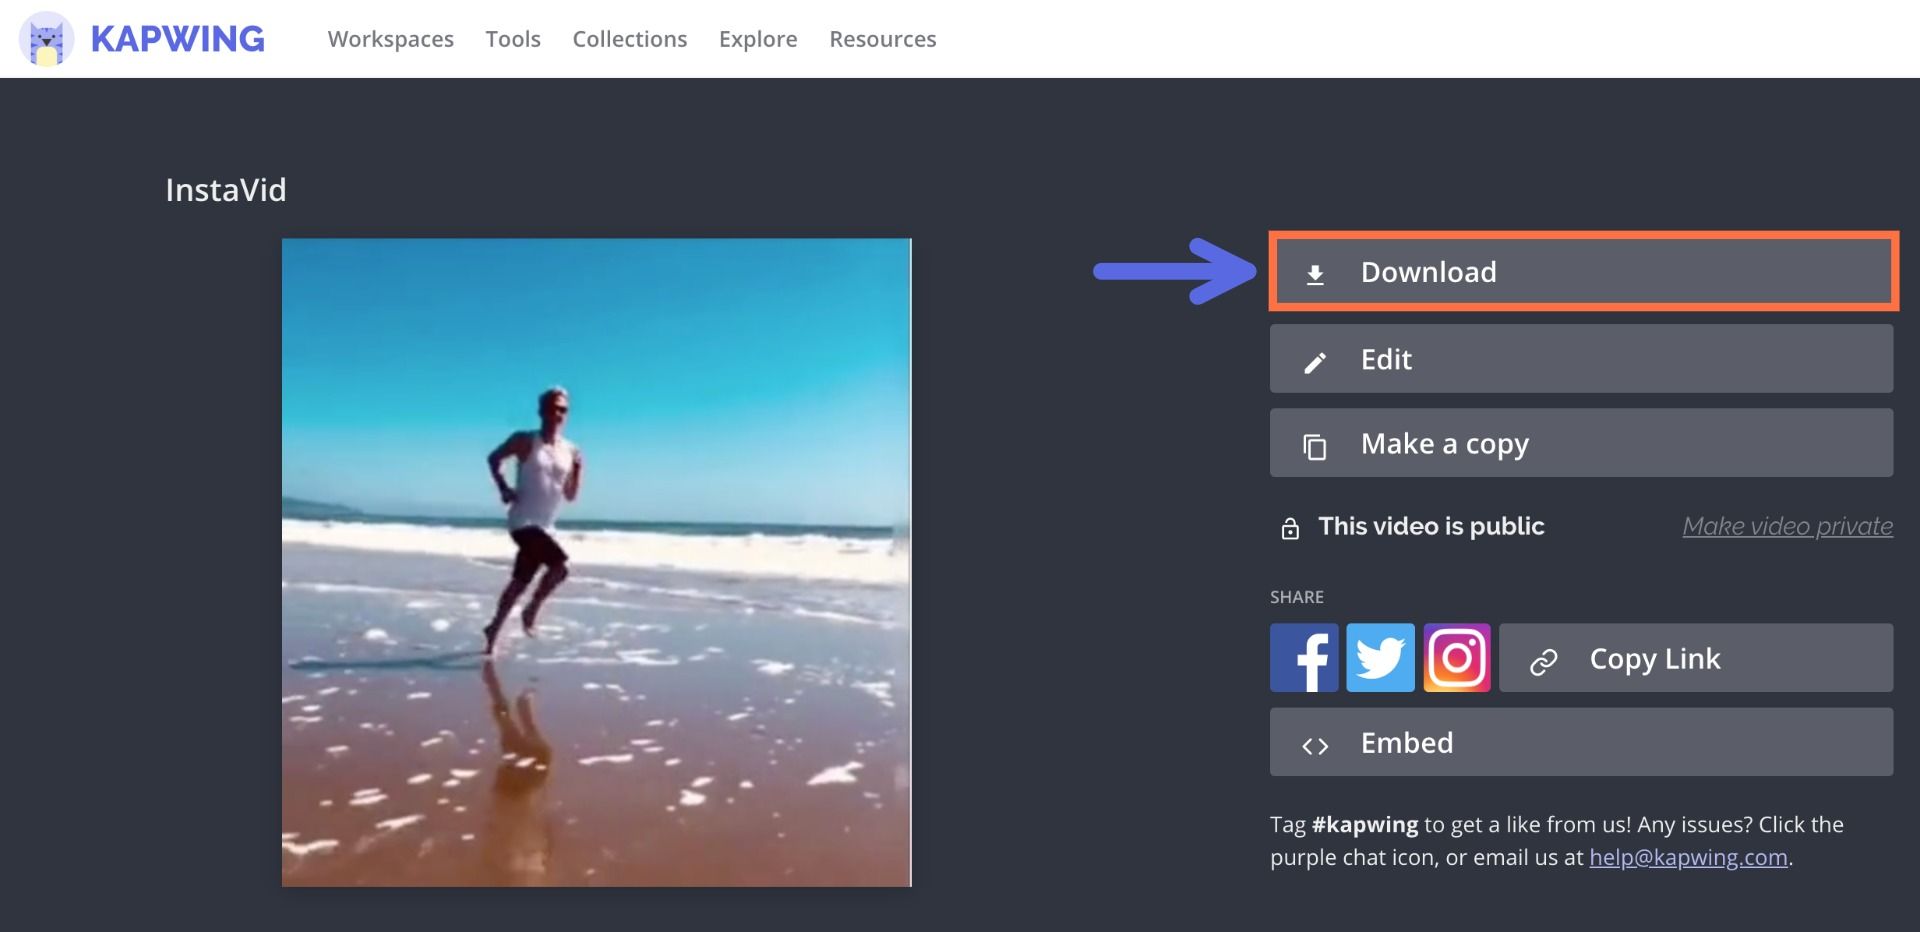Toggle privacy with Make video private
Image resolution: width=1920 pixels, height=932 pixels.
(1787, 526)
